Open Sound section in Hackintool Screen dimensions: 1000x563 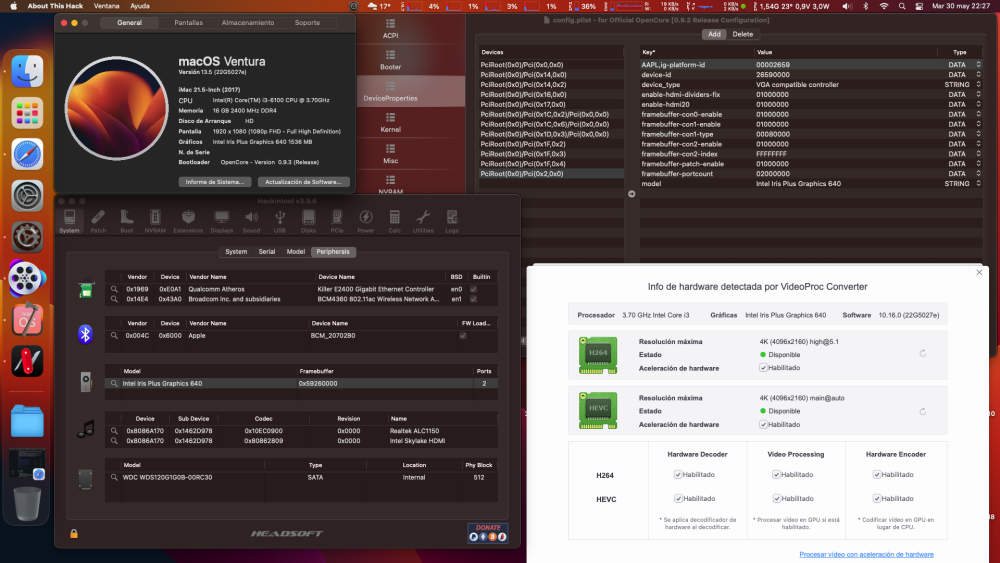[x=251, y=221]
